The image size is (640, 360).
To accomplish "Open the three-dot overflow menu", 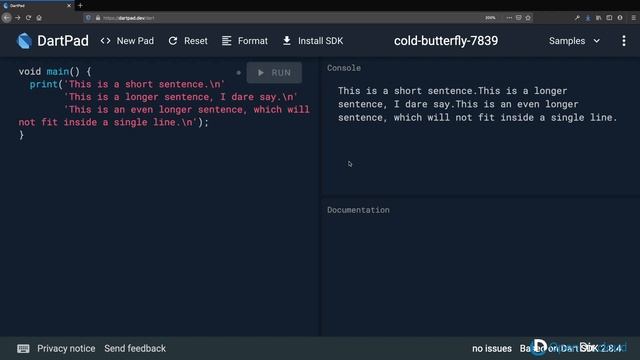I will [624, 41].
